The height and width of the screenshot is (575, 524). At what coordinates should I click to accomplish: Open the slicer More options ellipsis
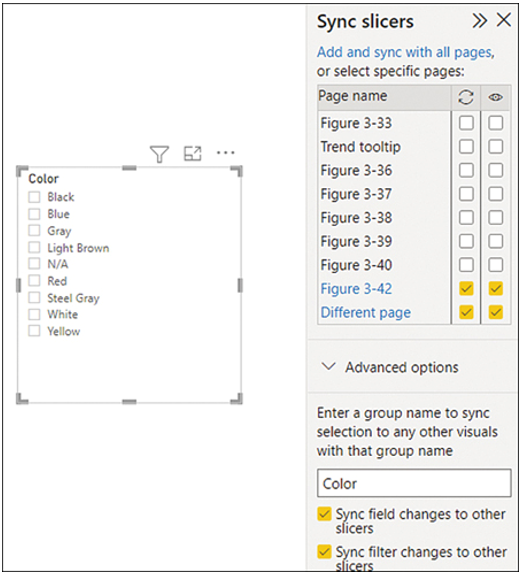[x=226, y=153]
